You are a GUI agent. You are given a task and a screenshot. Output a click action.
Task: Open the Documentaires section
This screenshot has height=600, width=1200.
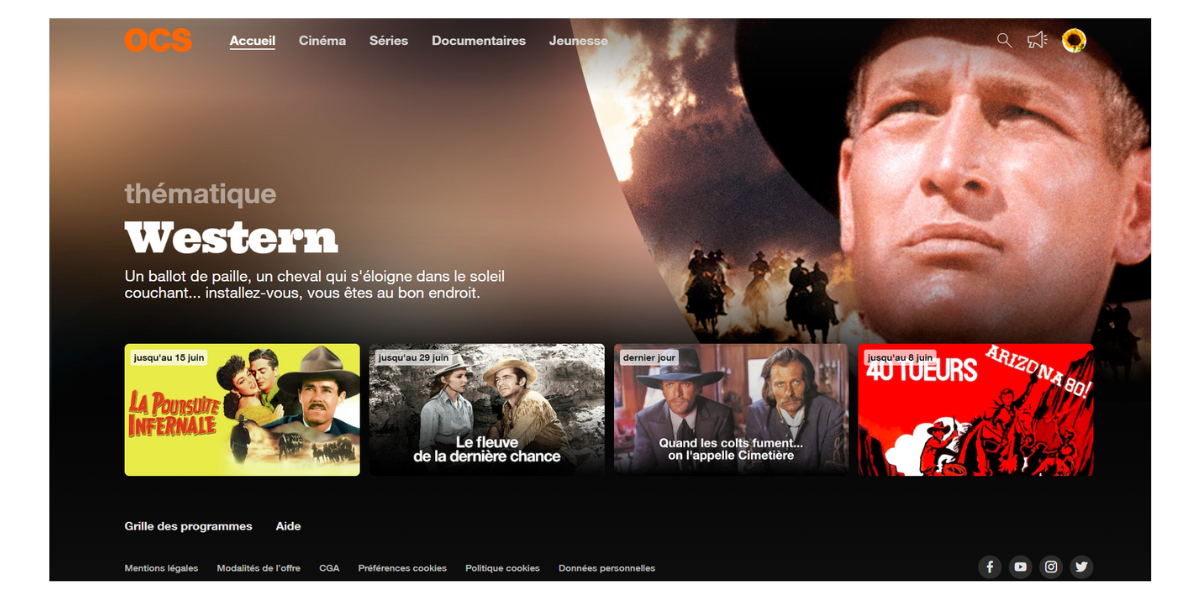[478, 41]
